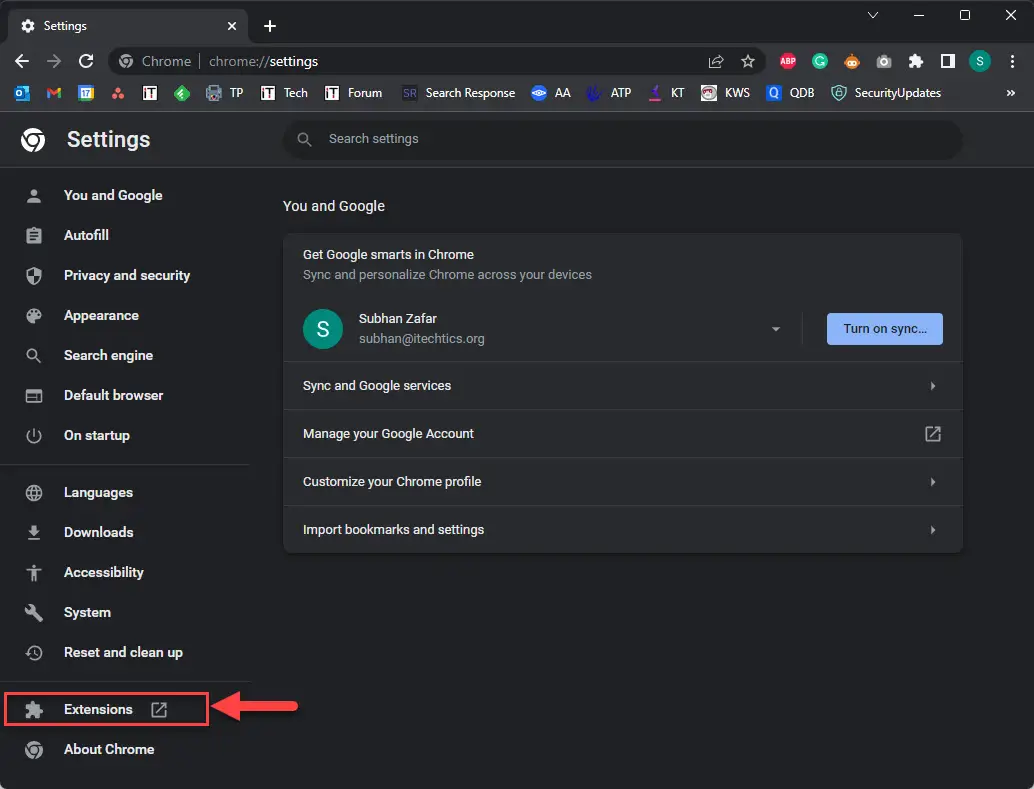Open Chrome three-dot menu
The image size is (1034, 789).
1012,61
